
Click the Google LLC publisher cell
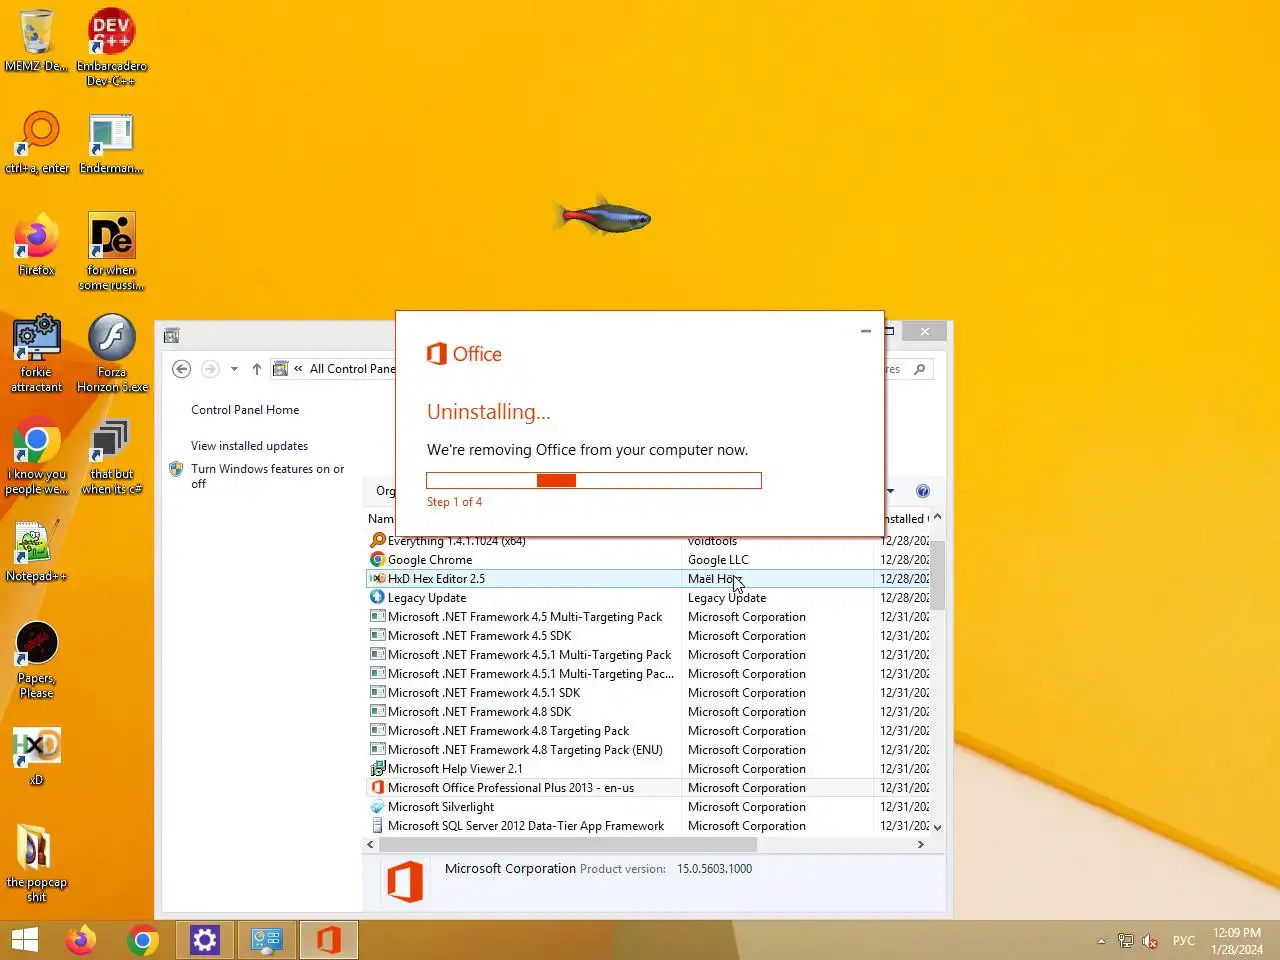coord(718,560)
